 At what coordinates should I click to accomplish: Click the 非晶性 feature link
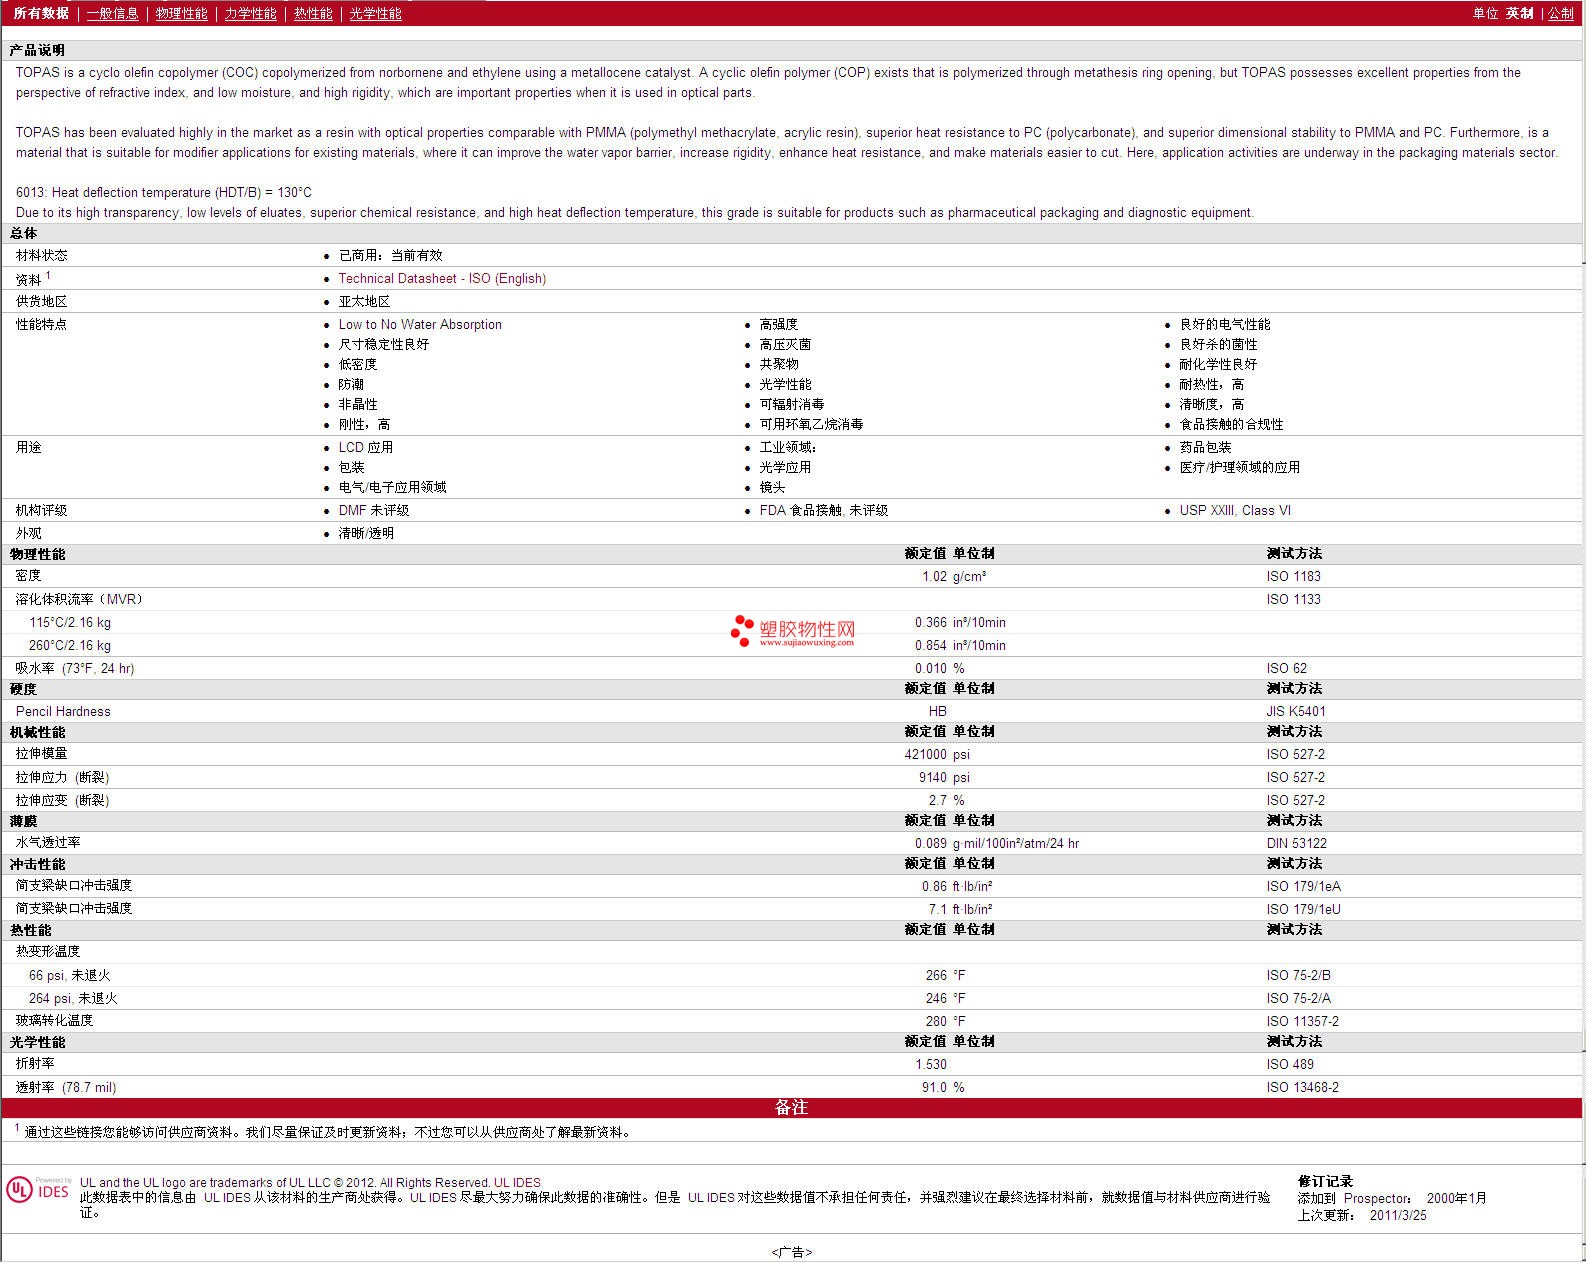pos(358,404)
